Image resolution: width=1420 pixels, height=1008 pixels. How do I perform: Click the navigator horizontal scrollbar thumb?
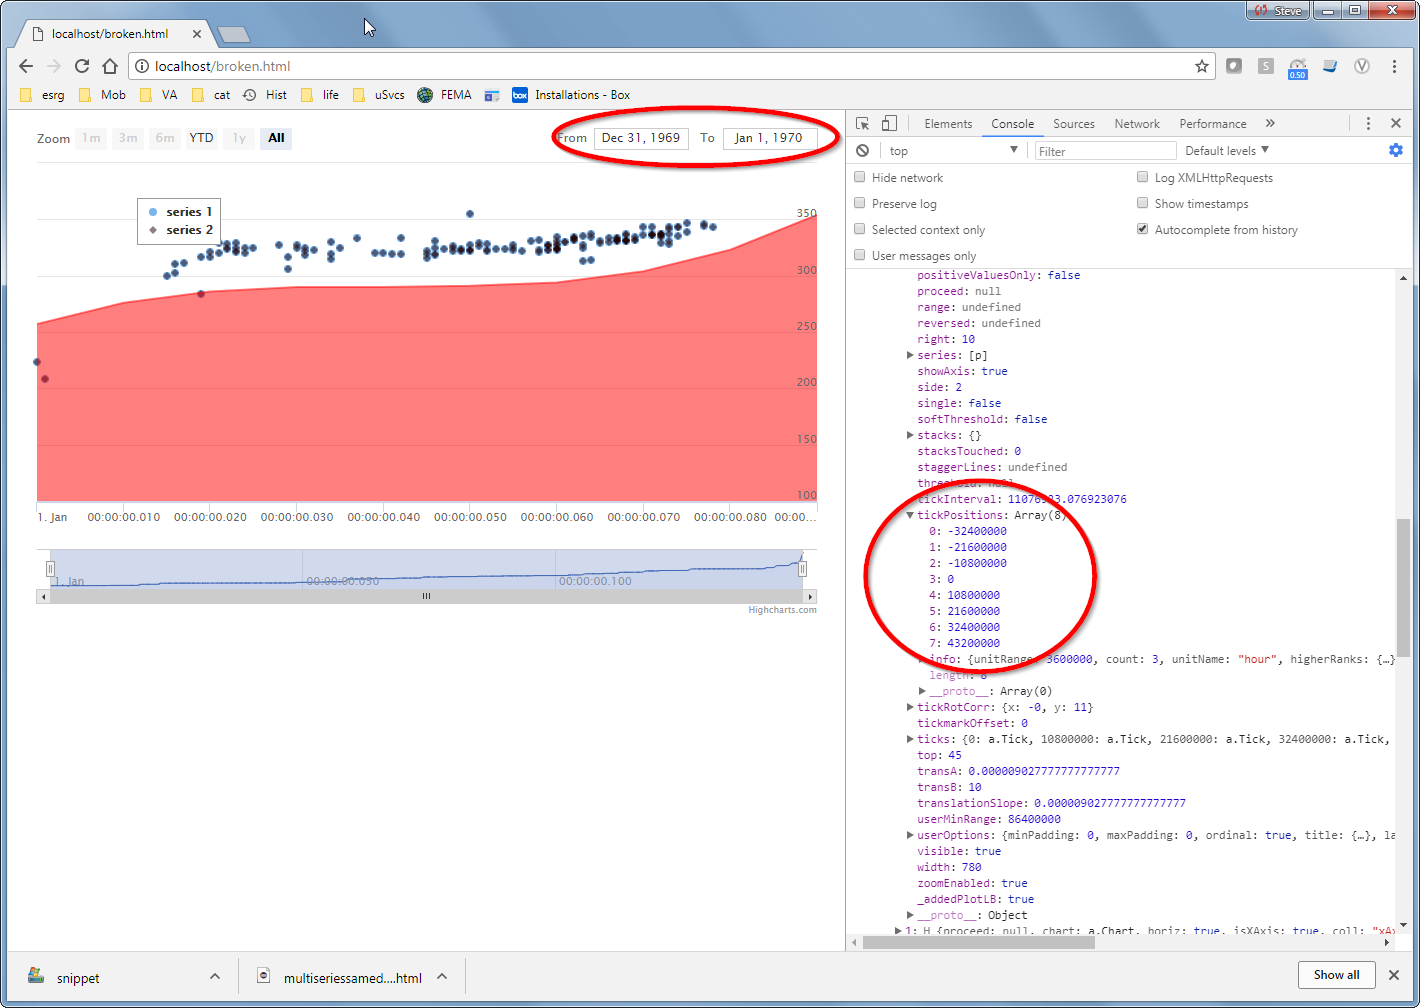click(x=426, y=596)
